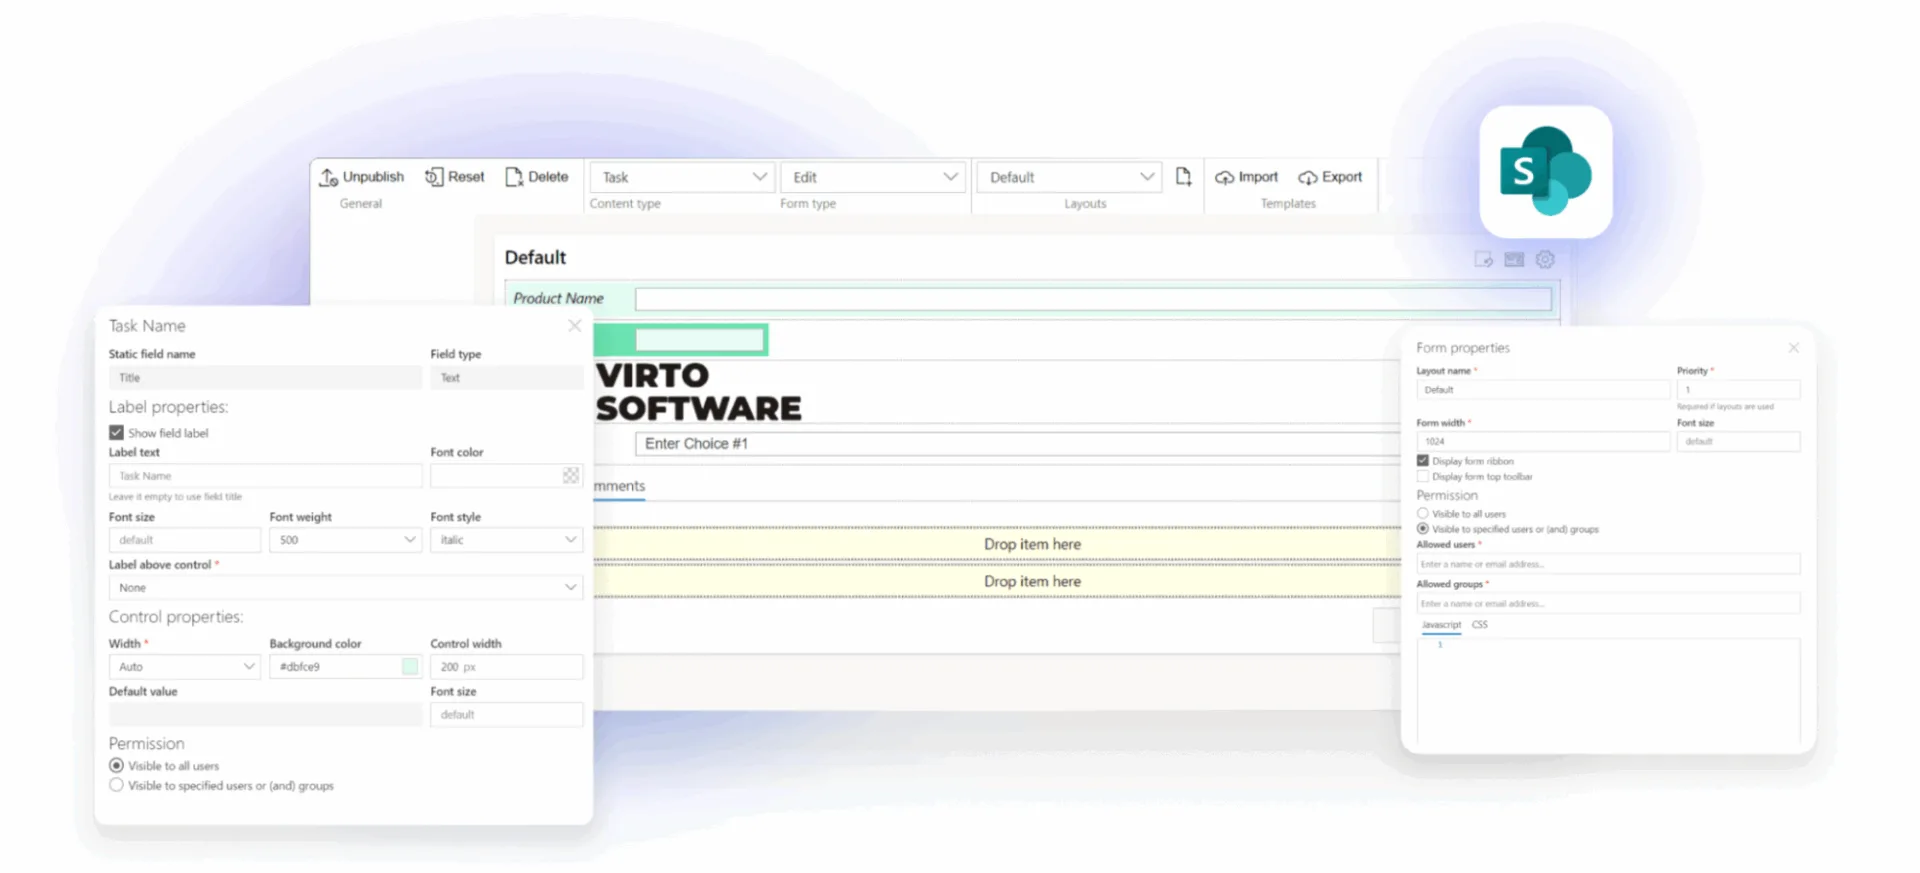Click the Virto Software logo image

click(x=699, y=392)
